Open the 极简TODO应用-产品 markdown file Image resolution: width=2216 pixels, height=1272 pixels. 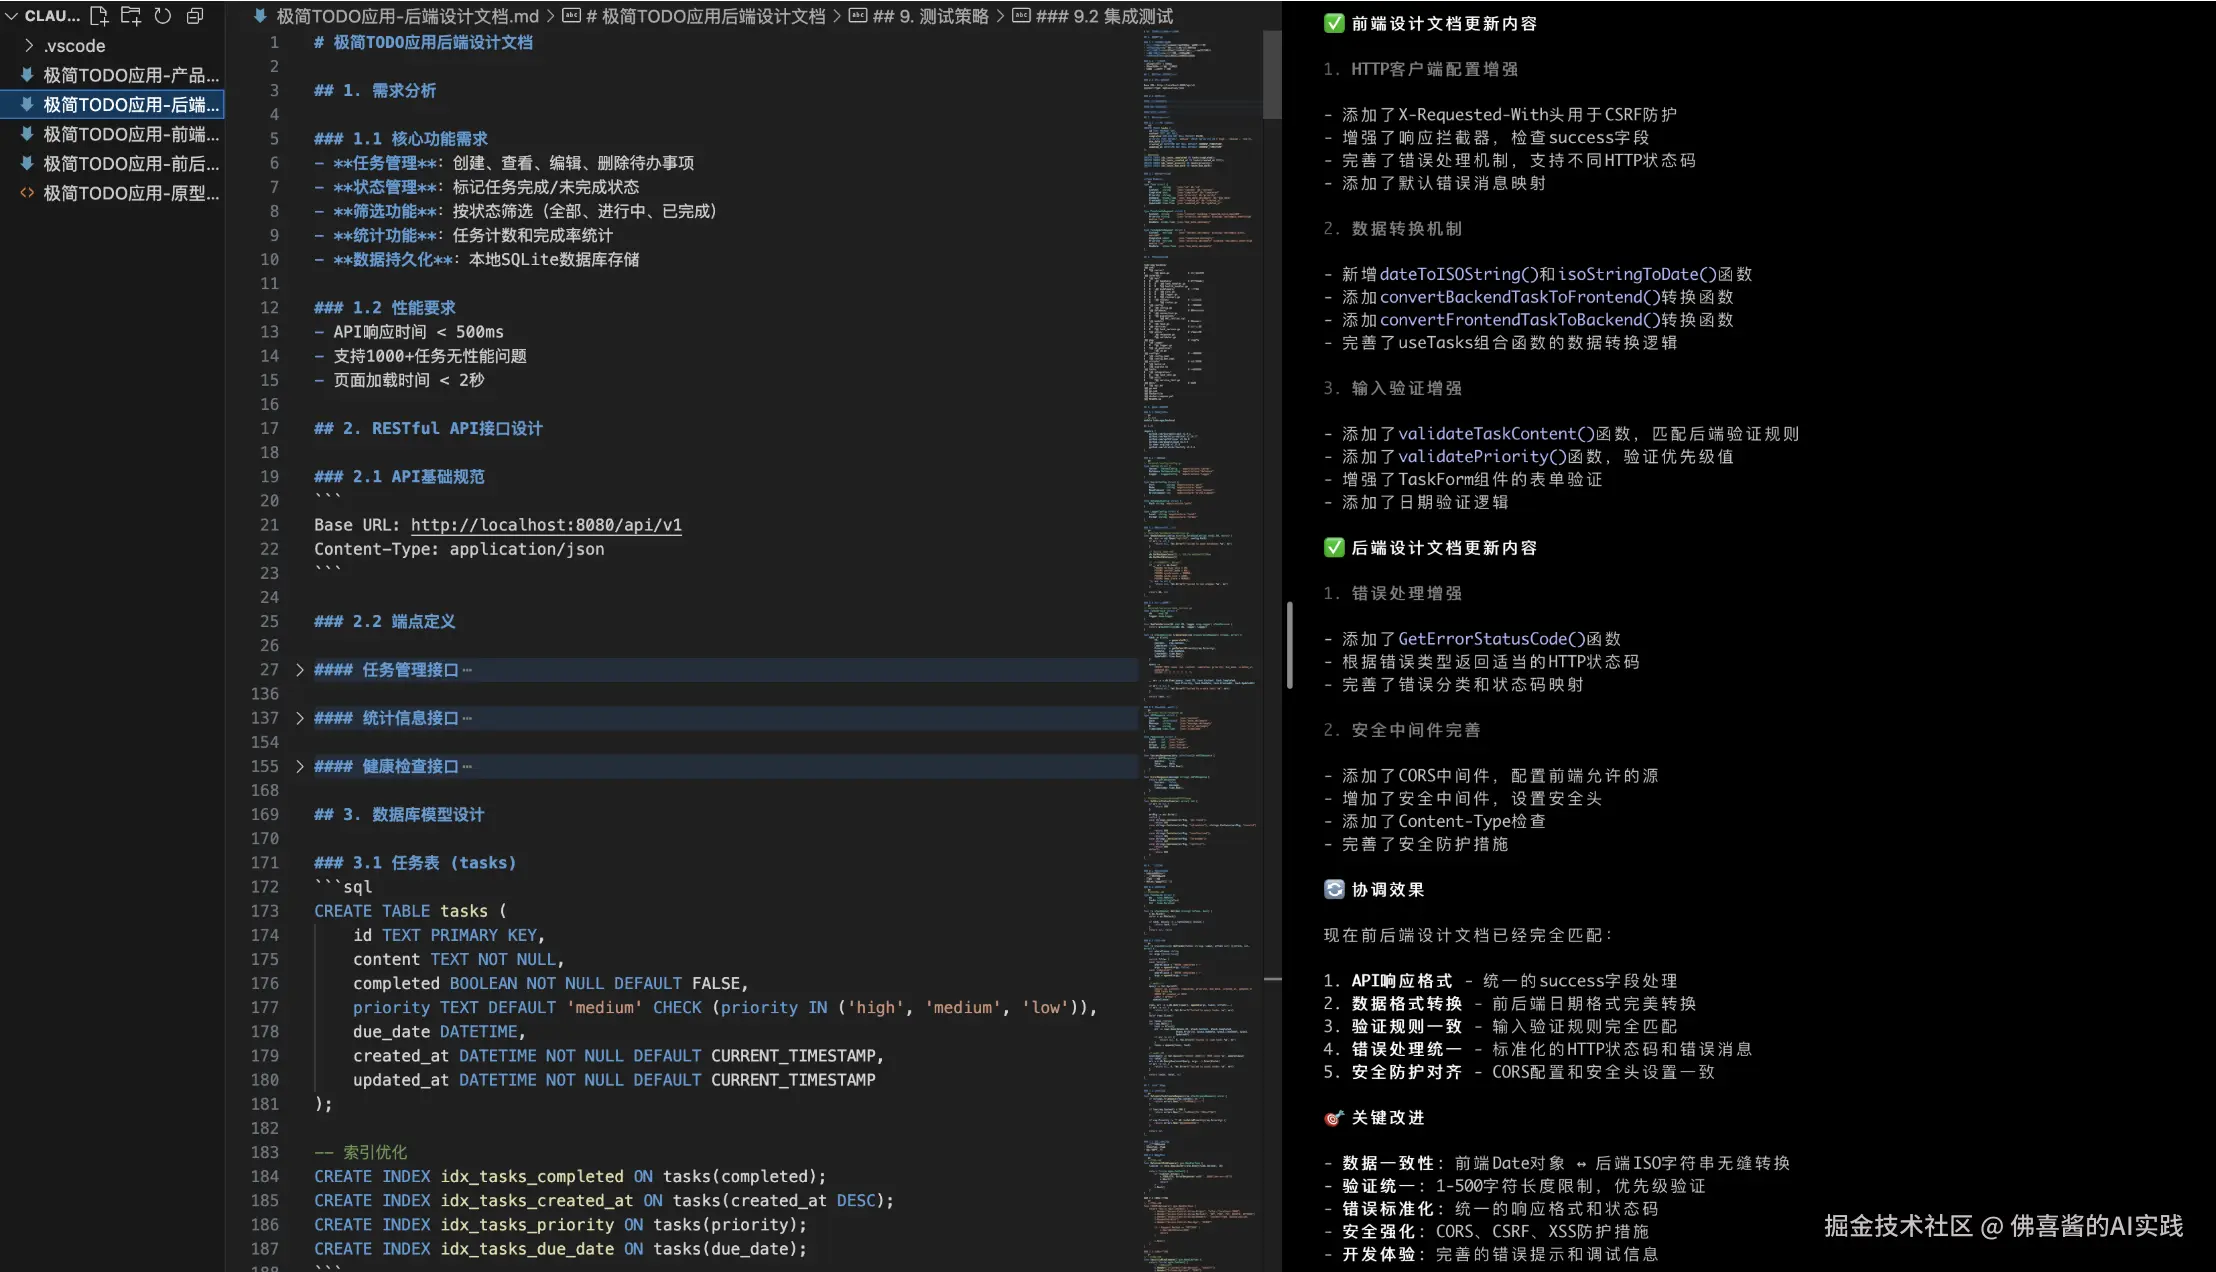click(130, 75)
